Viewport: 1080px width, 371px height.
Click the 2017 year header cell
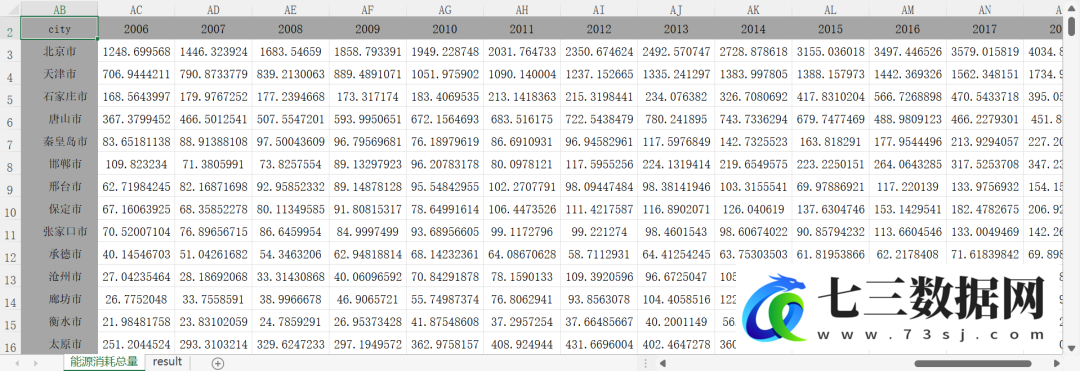(985, 29)
